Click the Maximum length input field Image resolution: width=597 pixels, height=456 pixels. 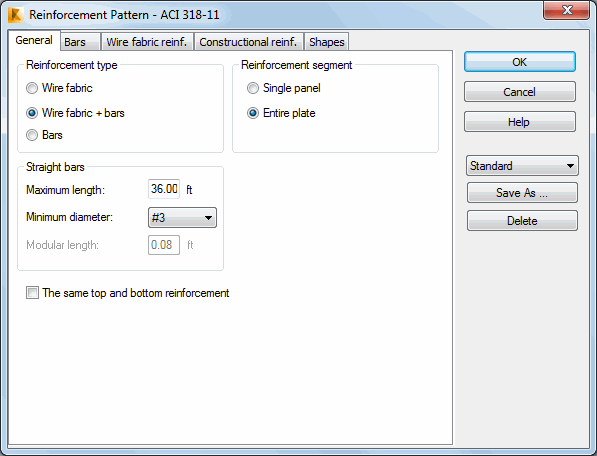pos(164,189)
